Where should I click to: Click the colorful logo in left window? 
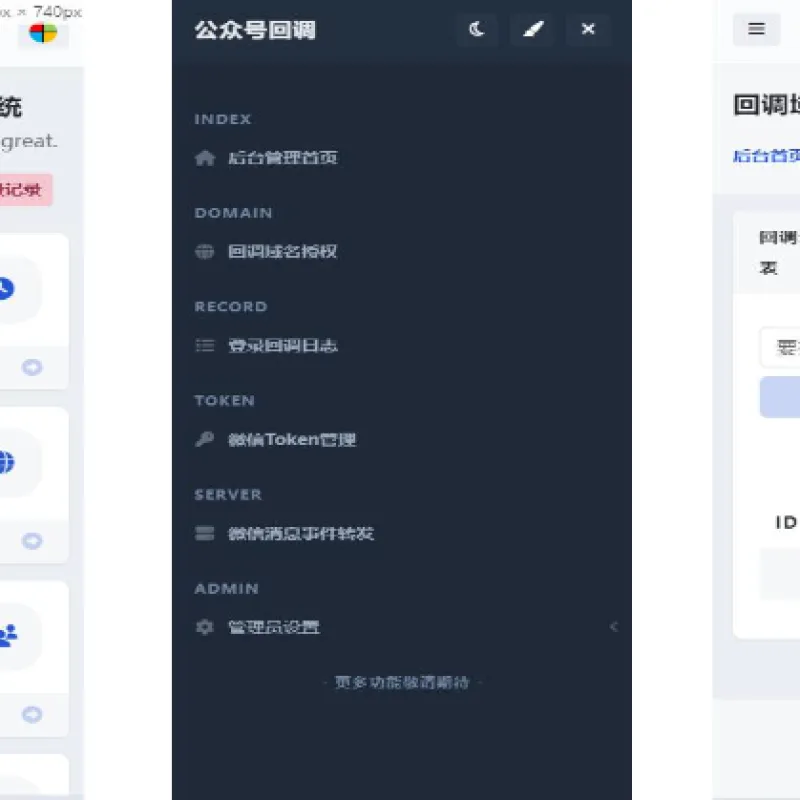43,33
